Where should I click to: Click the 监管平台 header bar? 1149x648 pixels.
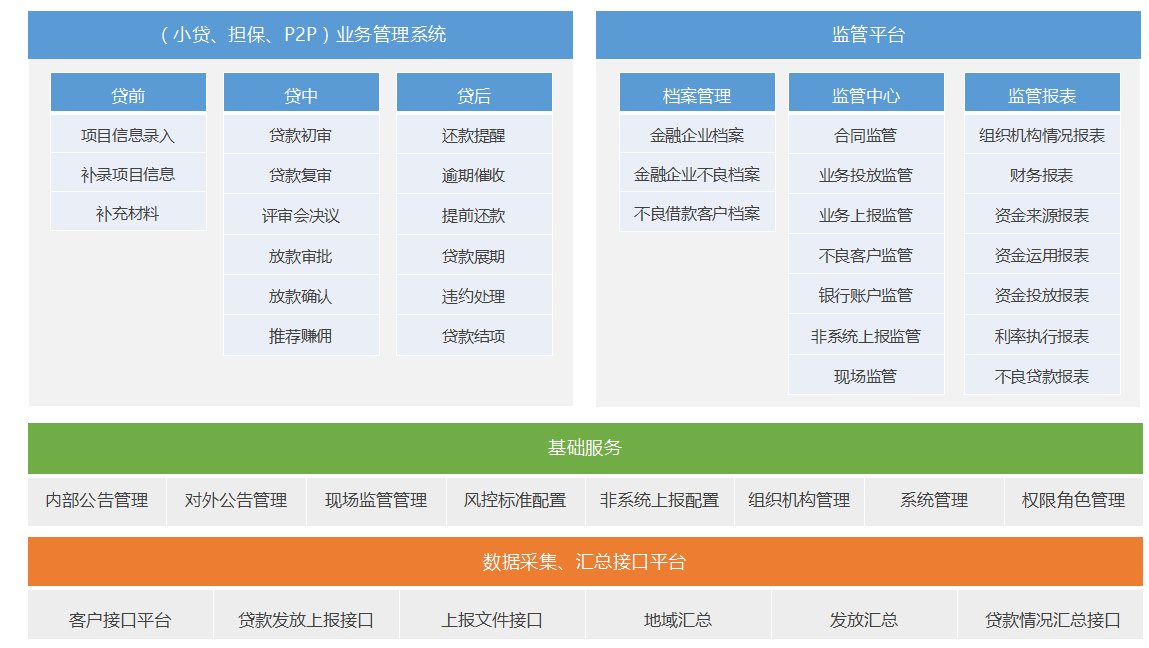click(x=867, y=35)
